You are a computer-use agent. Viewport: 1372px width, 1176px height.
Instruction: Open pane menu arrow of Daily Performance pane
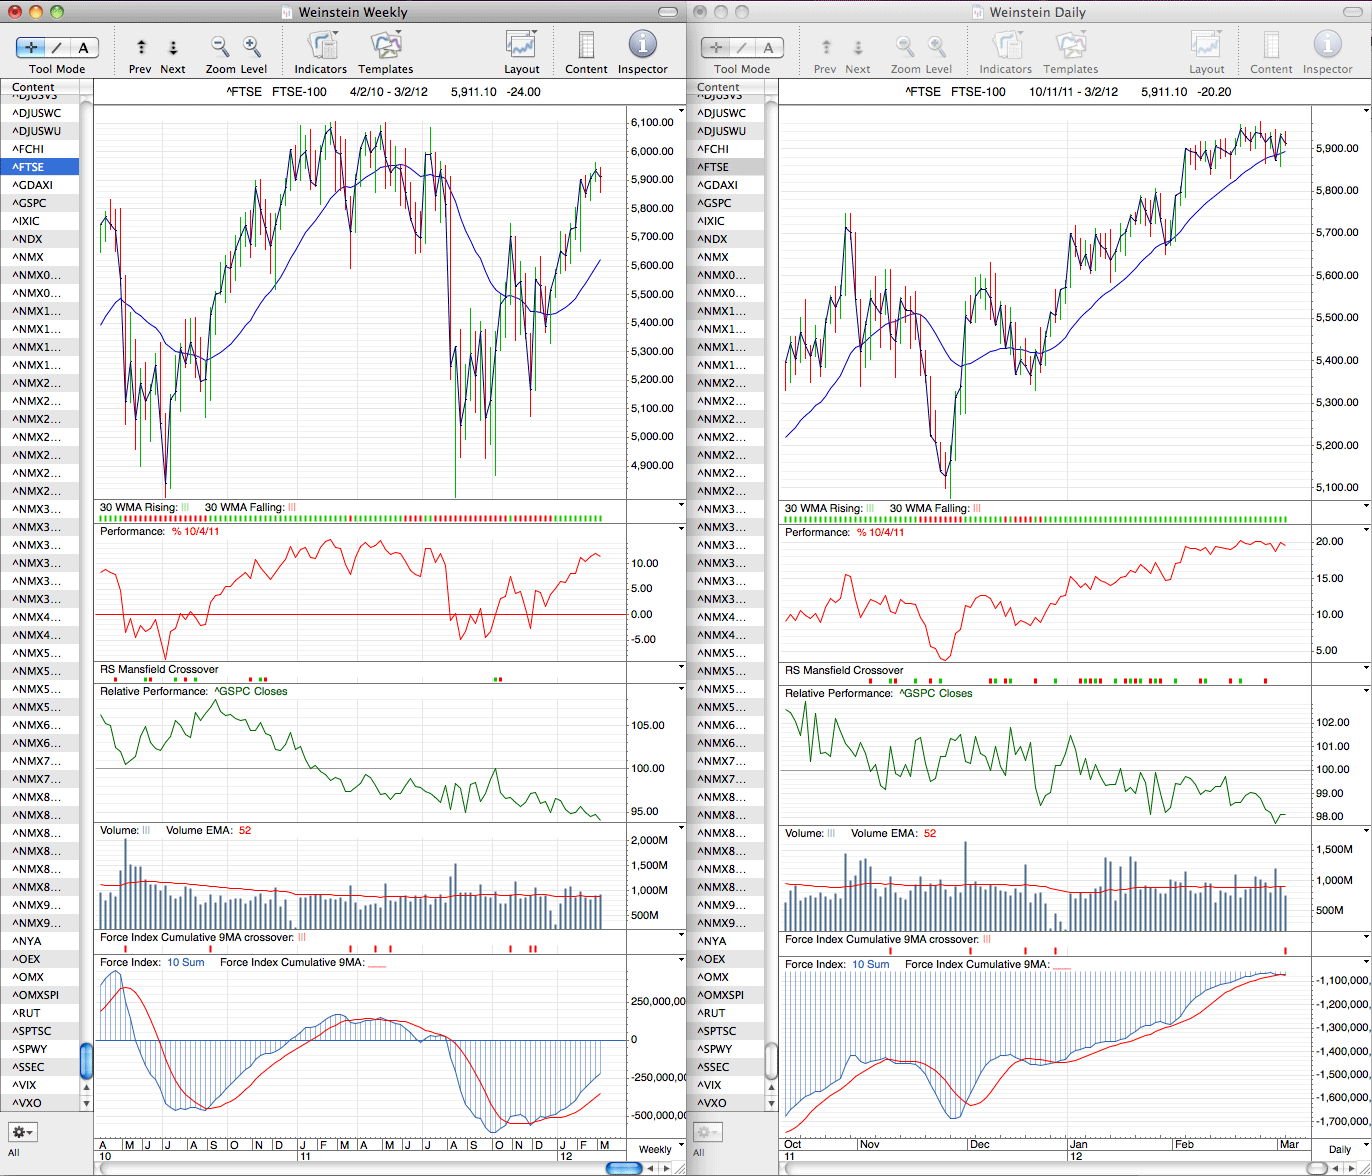pos(1365,531)
